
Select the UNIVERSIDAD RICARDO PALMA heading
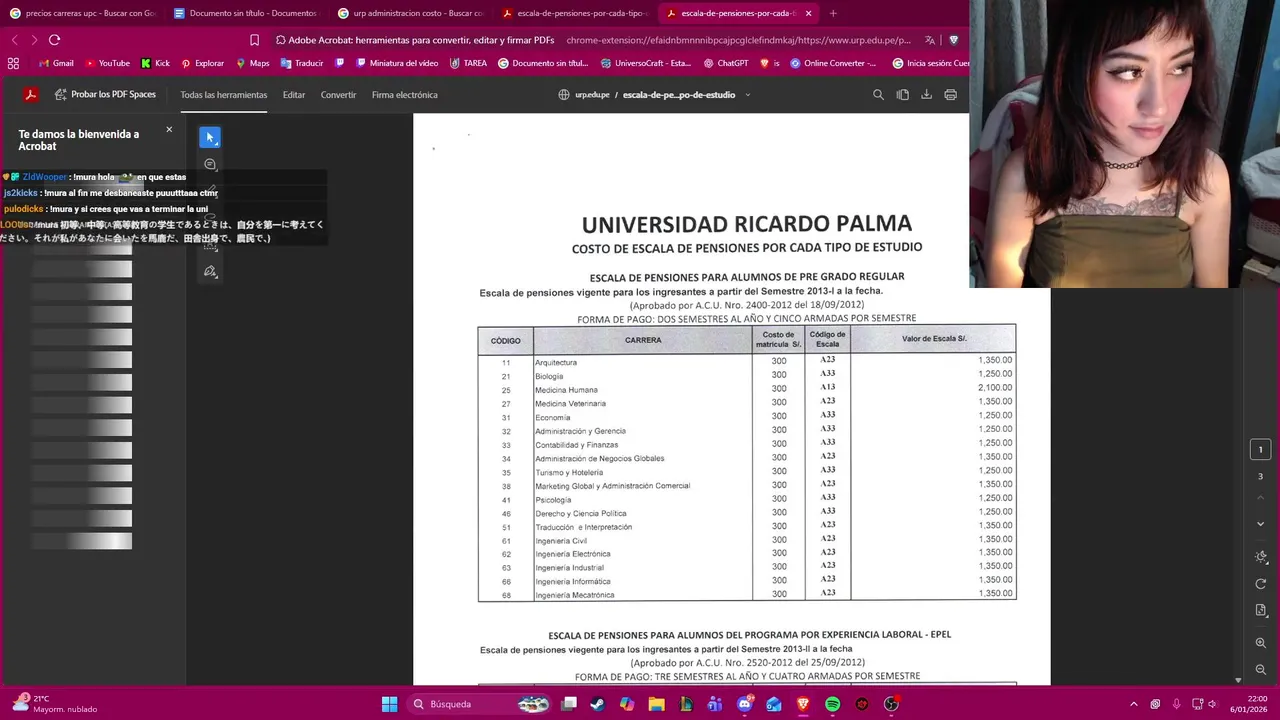click(747, 224)
